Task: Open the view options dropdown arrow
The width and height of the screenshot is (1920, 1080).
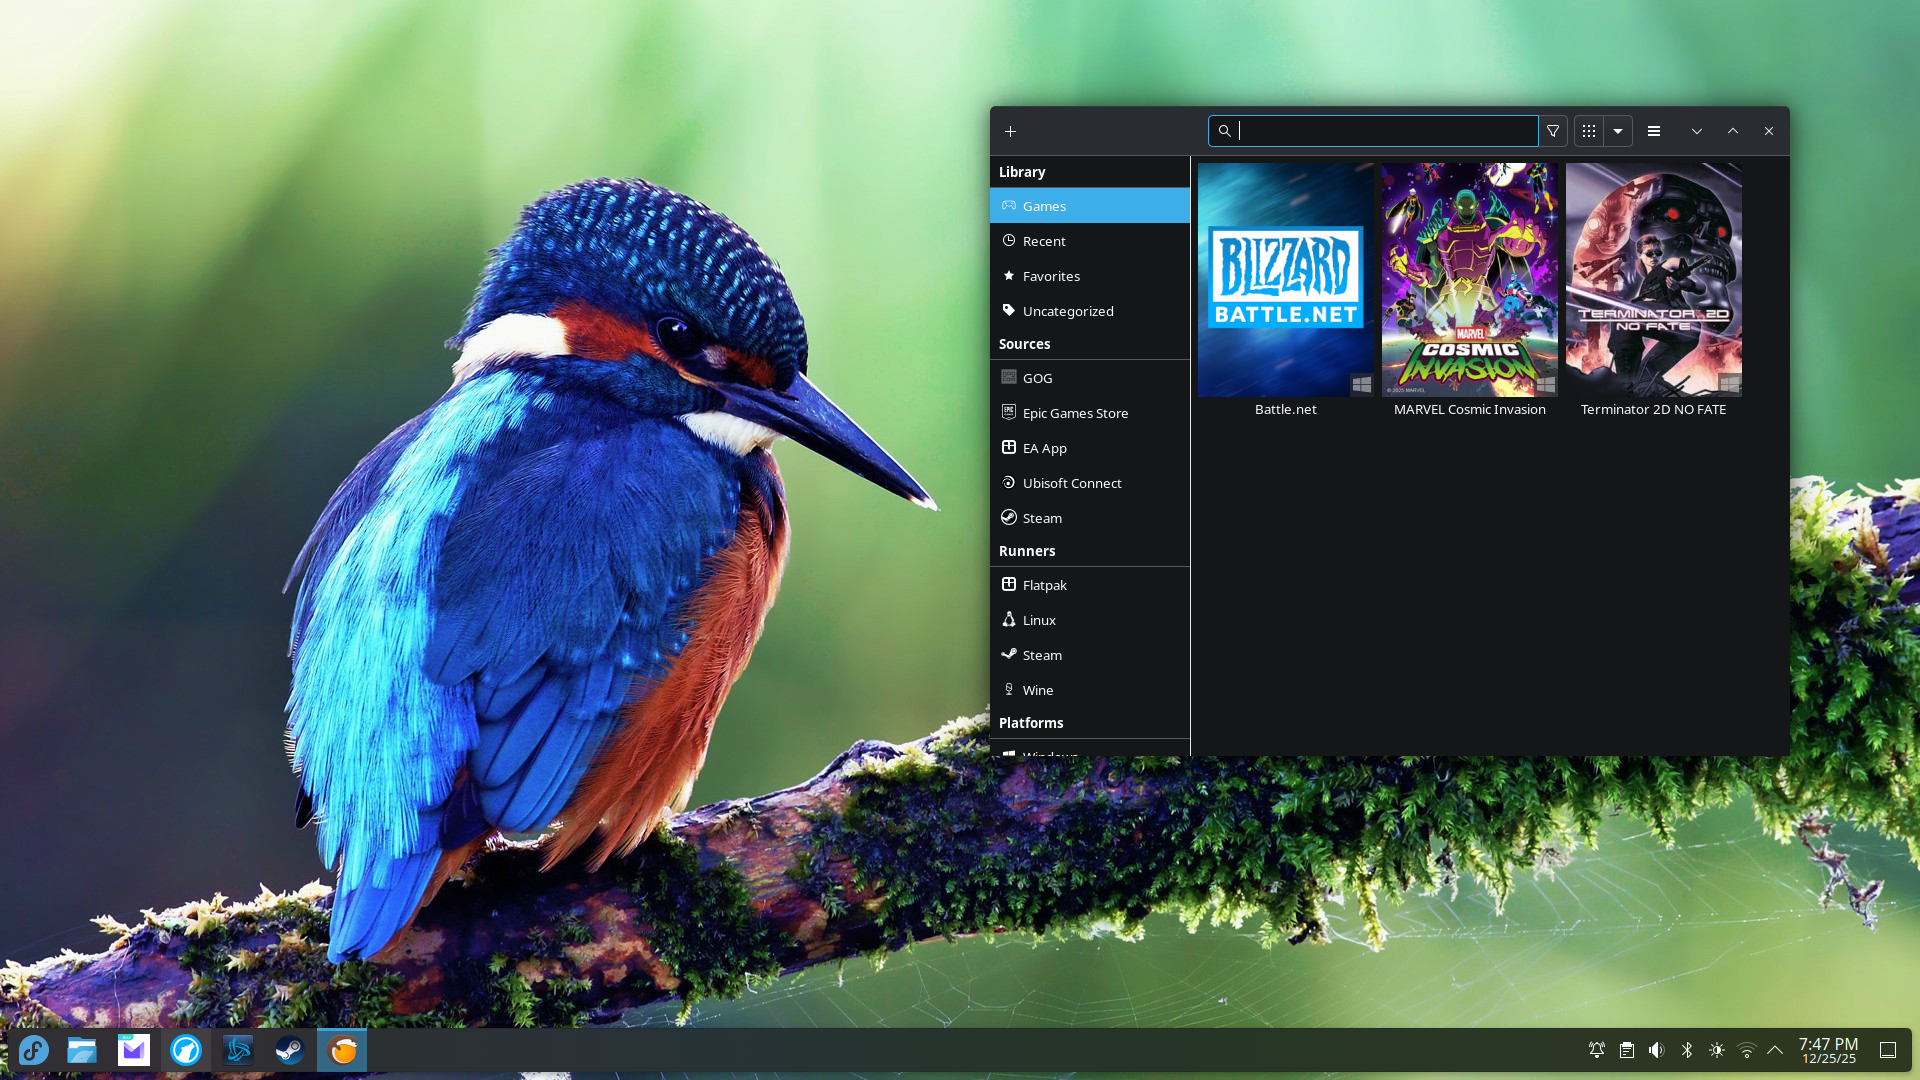Action: pyautogui.click(x=1618, y=131)
